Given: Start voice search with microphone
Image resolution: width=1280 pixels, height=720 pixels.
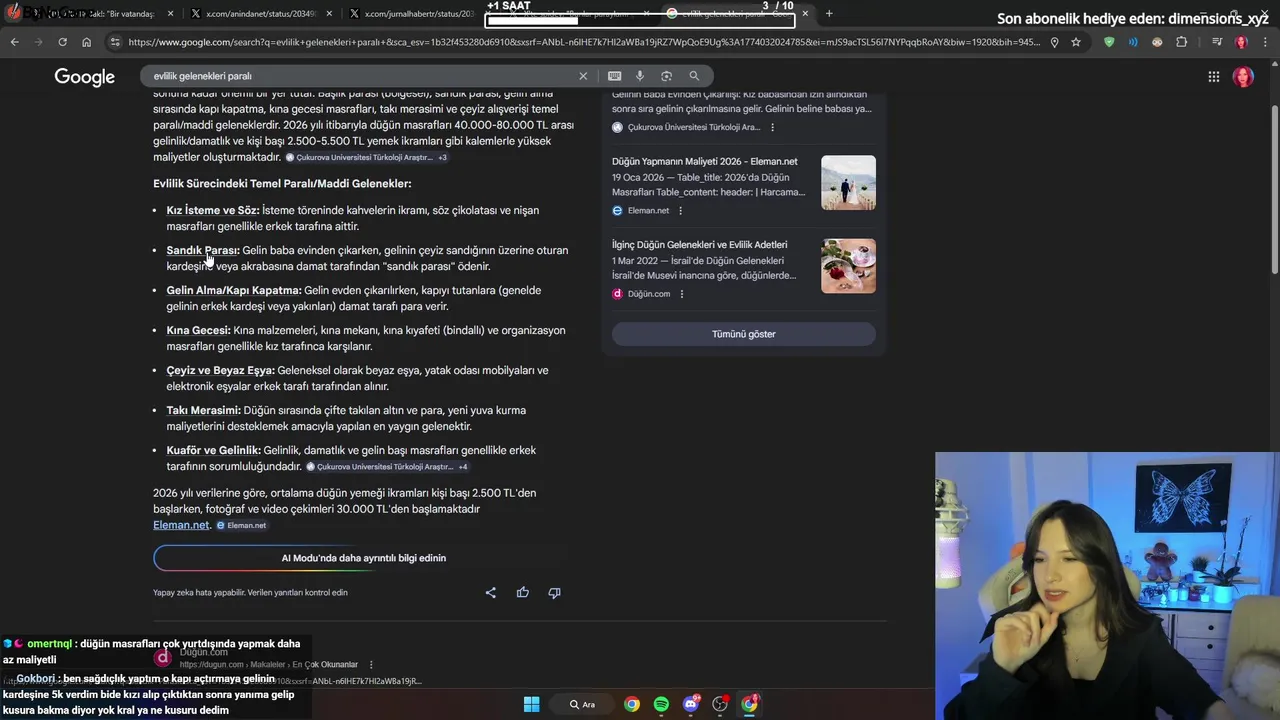Looking at the screenshot, I should (640, 76).
